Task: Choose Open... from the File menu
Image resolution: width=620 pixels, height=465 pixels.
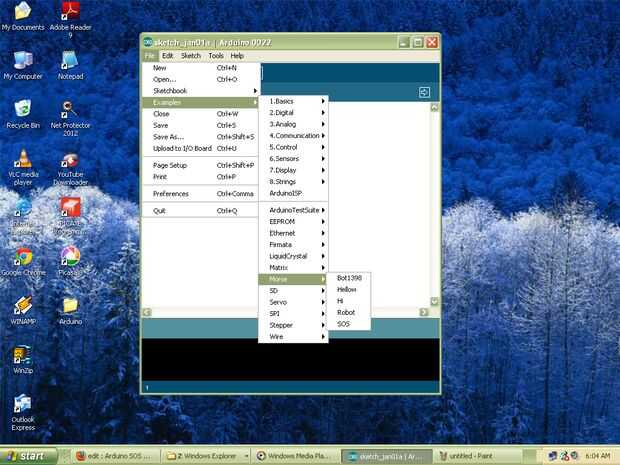Action: [x=200, y=79]
